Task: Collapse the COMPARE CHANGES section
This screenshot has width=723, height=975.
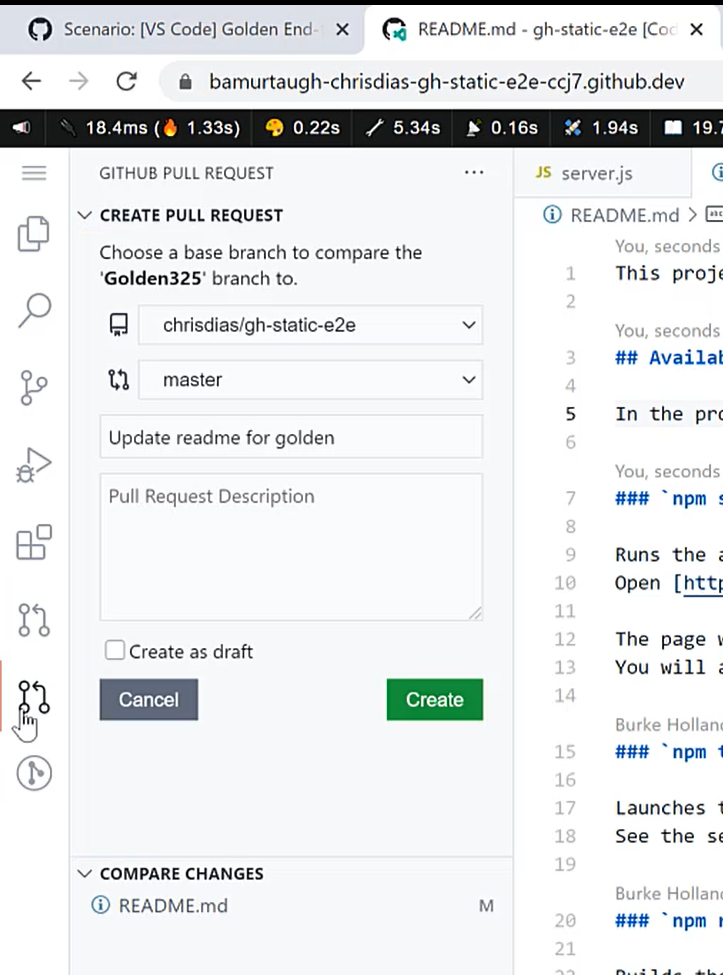Action: click(85, 873)
